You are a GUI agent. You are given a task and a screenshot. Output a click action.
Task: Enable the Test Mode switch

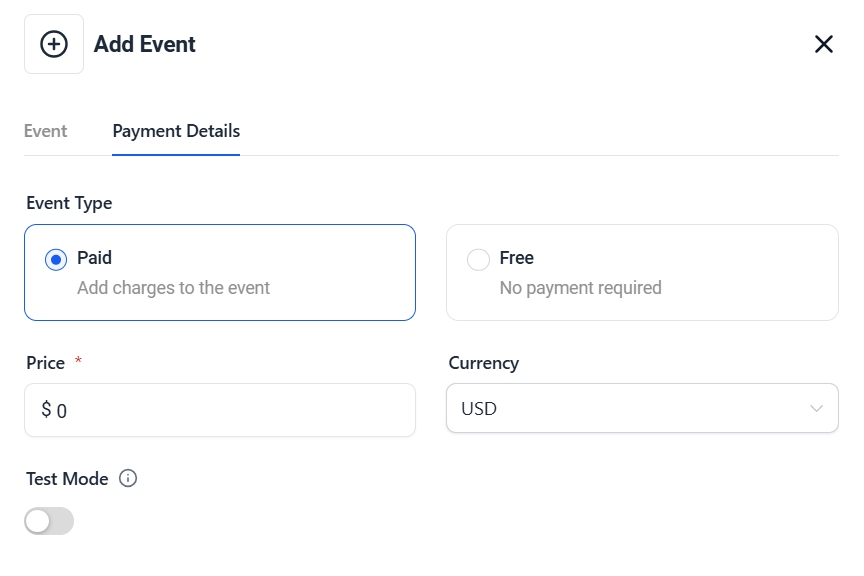(49, 521)
